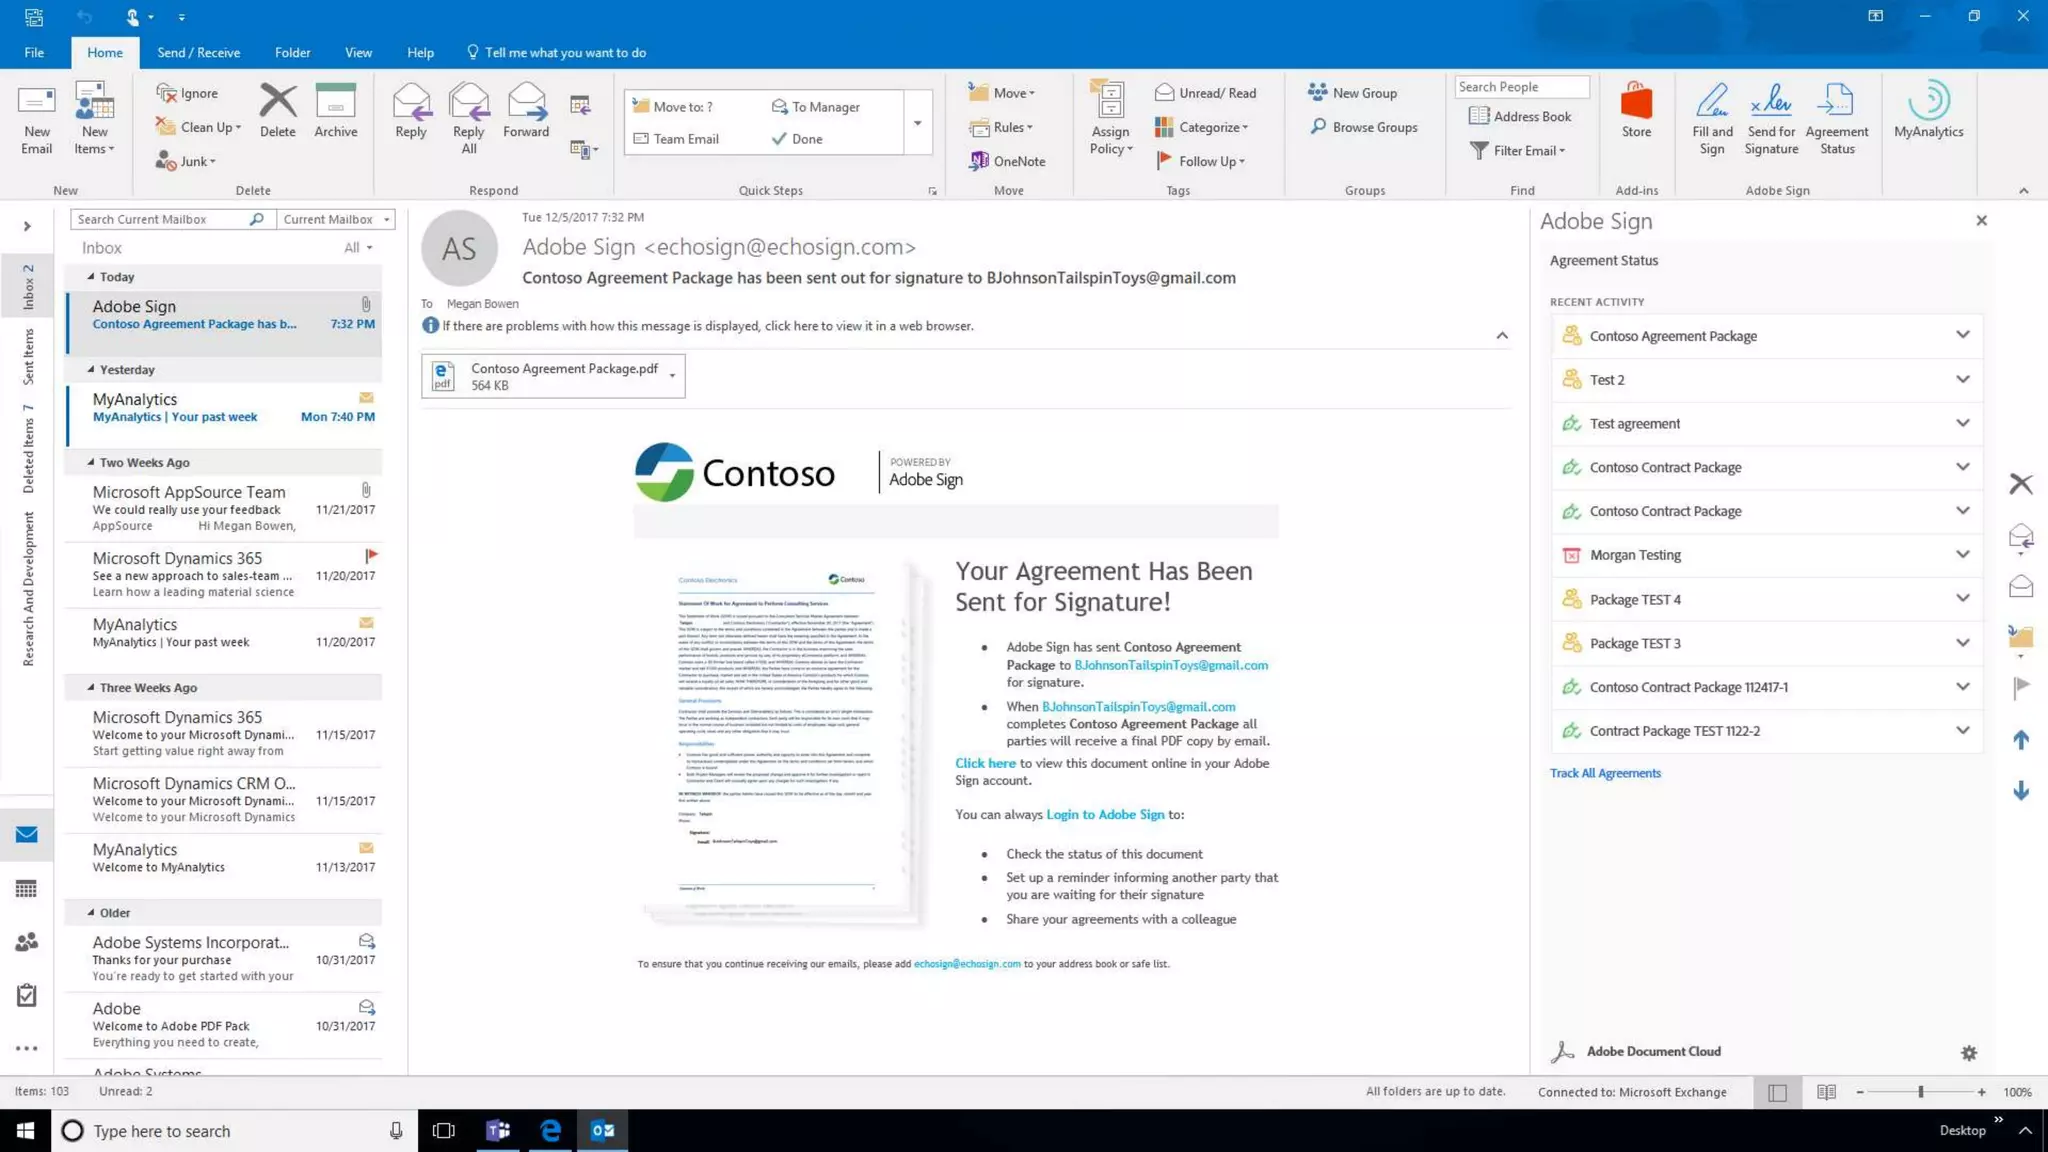The width and height of the screenshot is (2048, 1152).
Task: Click the Archive button in ribbon
Action: (x=335, y=110)
